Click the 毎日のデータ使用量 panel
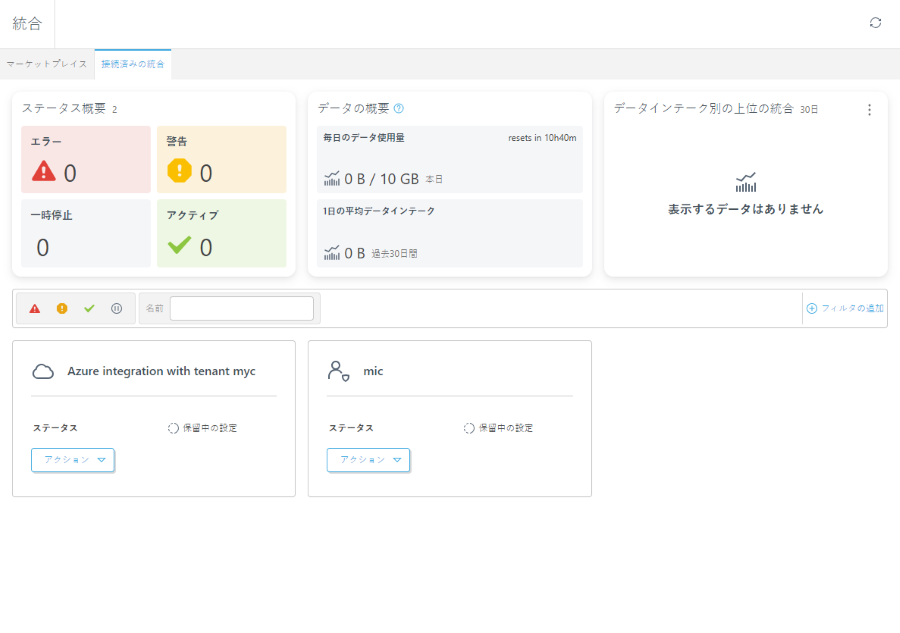 click(x=449, y=160)
